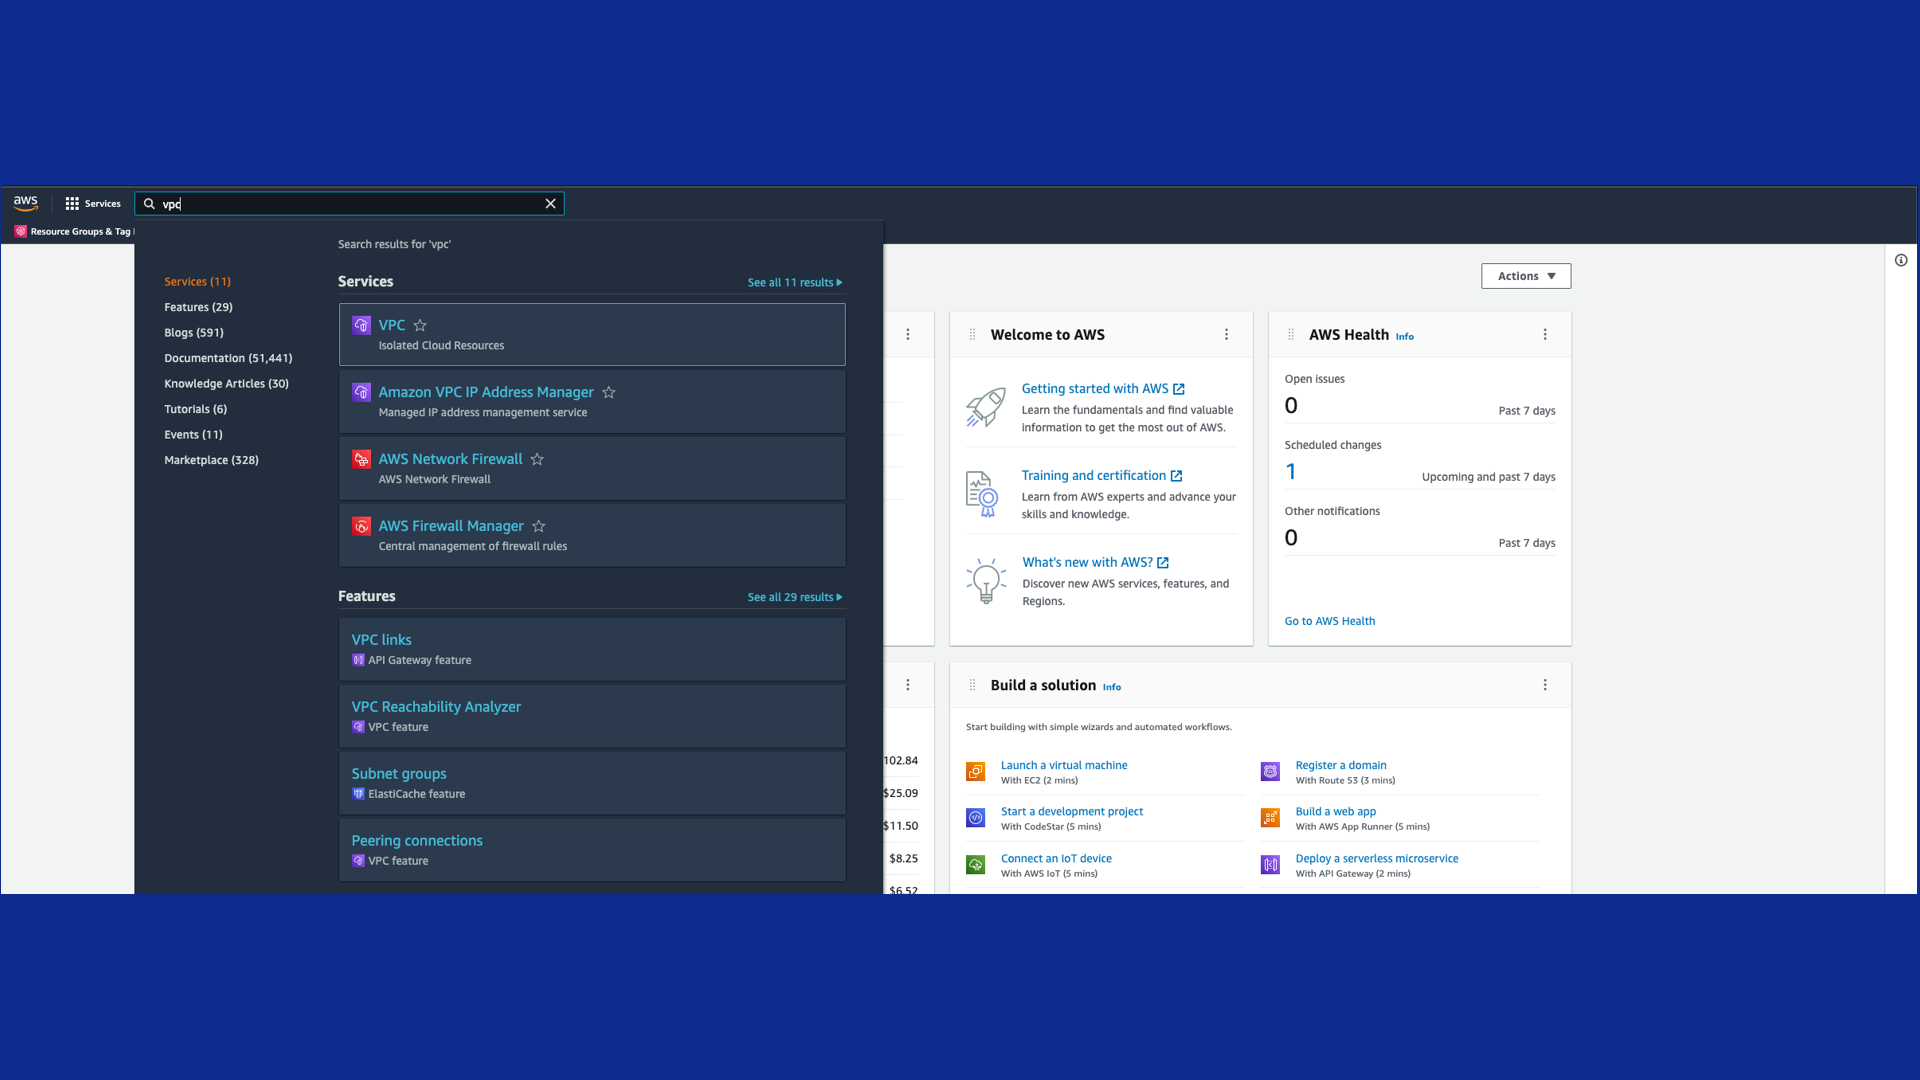
Task: Open Build a solution widget menu
Action: (1545, 685)
